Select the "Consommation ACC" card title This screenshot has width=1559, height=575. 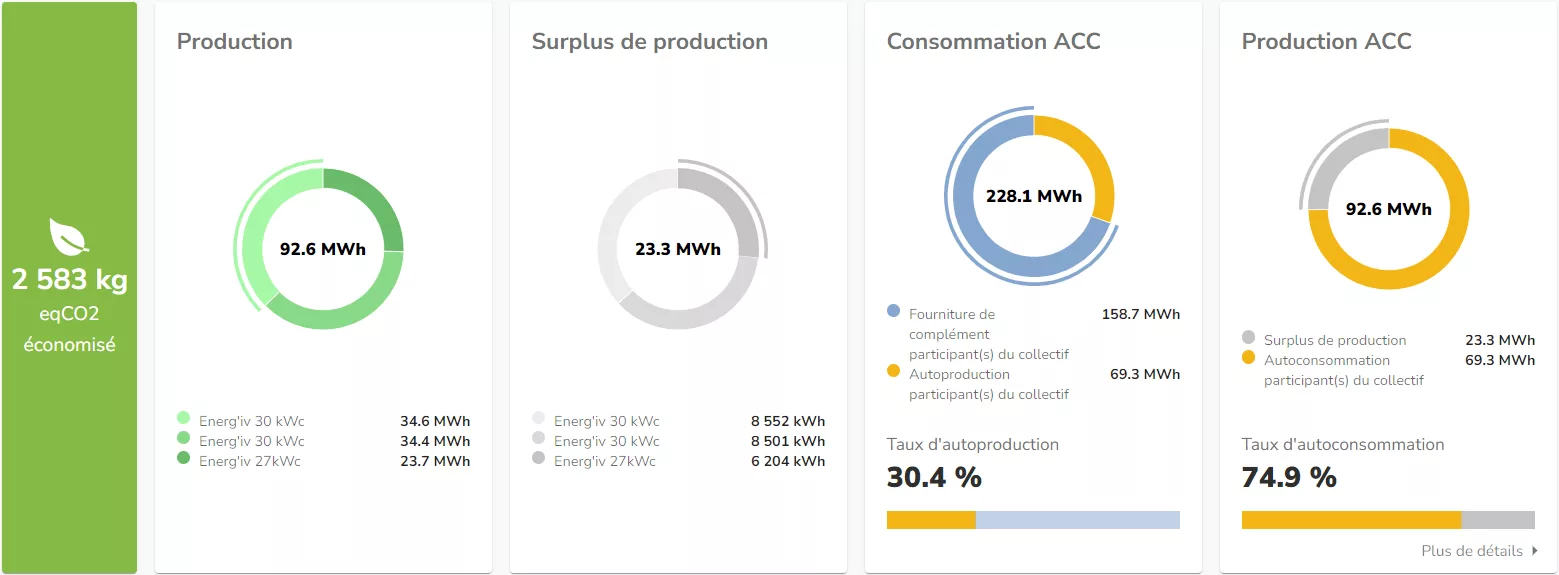click(x=993, y=42)
